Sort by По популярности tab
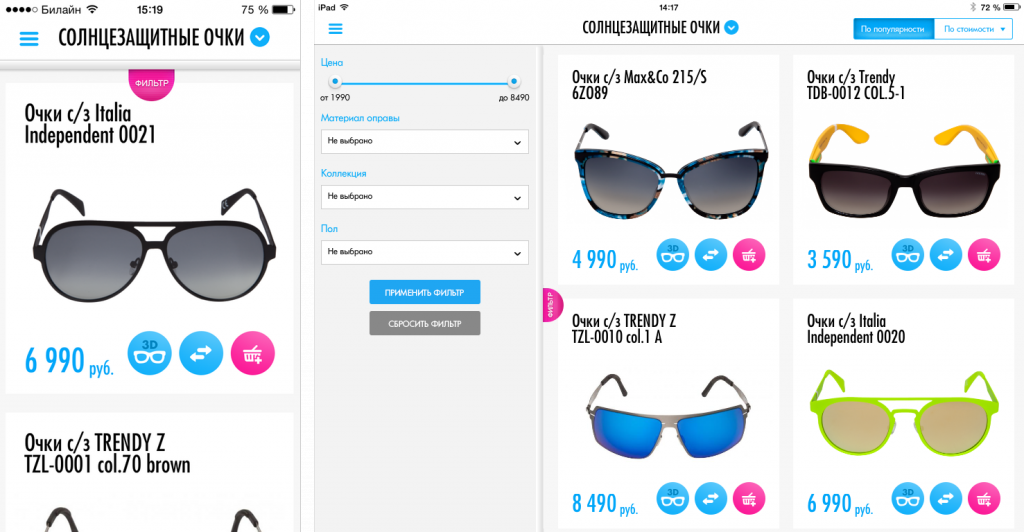The height and width of the screenshot is (532, 1024). (x=893, y=29)
